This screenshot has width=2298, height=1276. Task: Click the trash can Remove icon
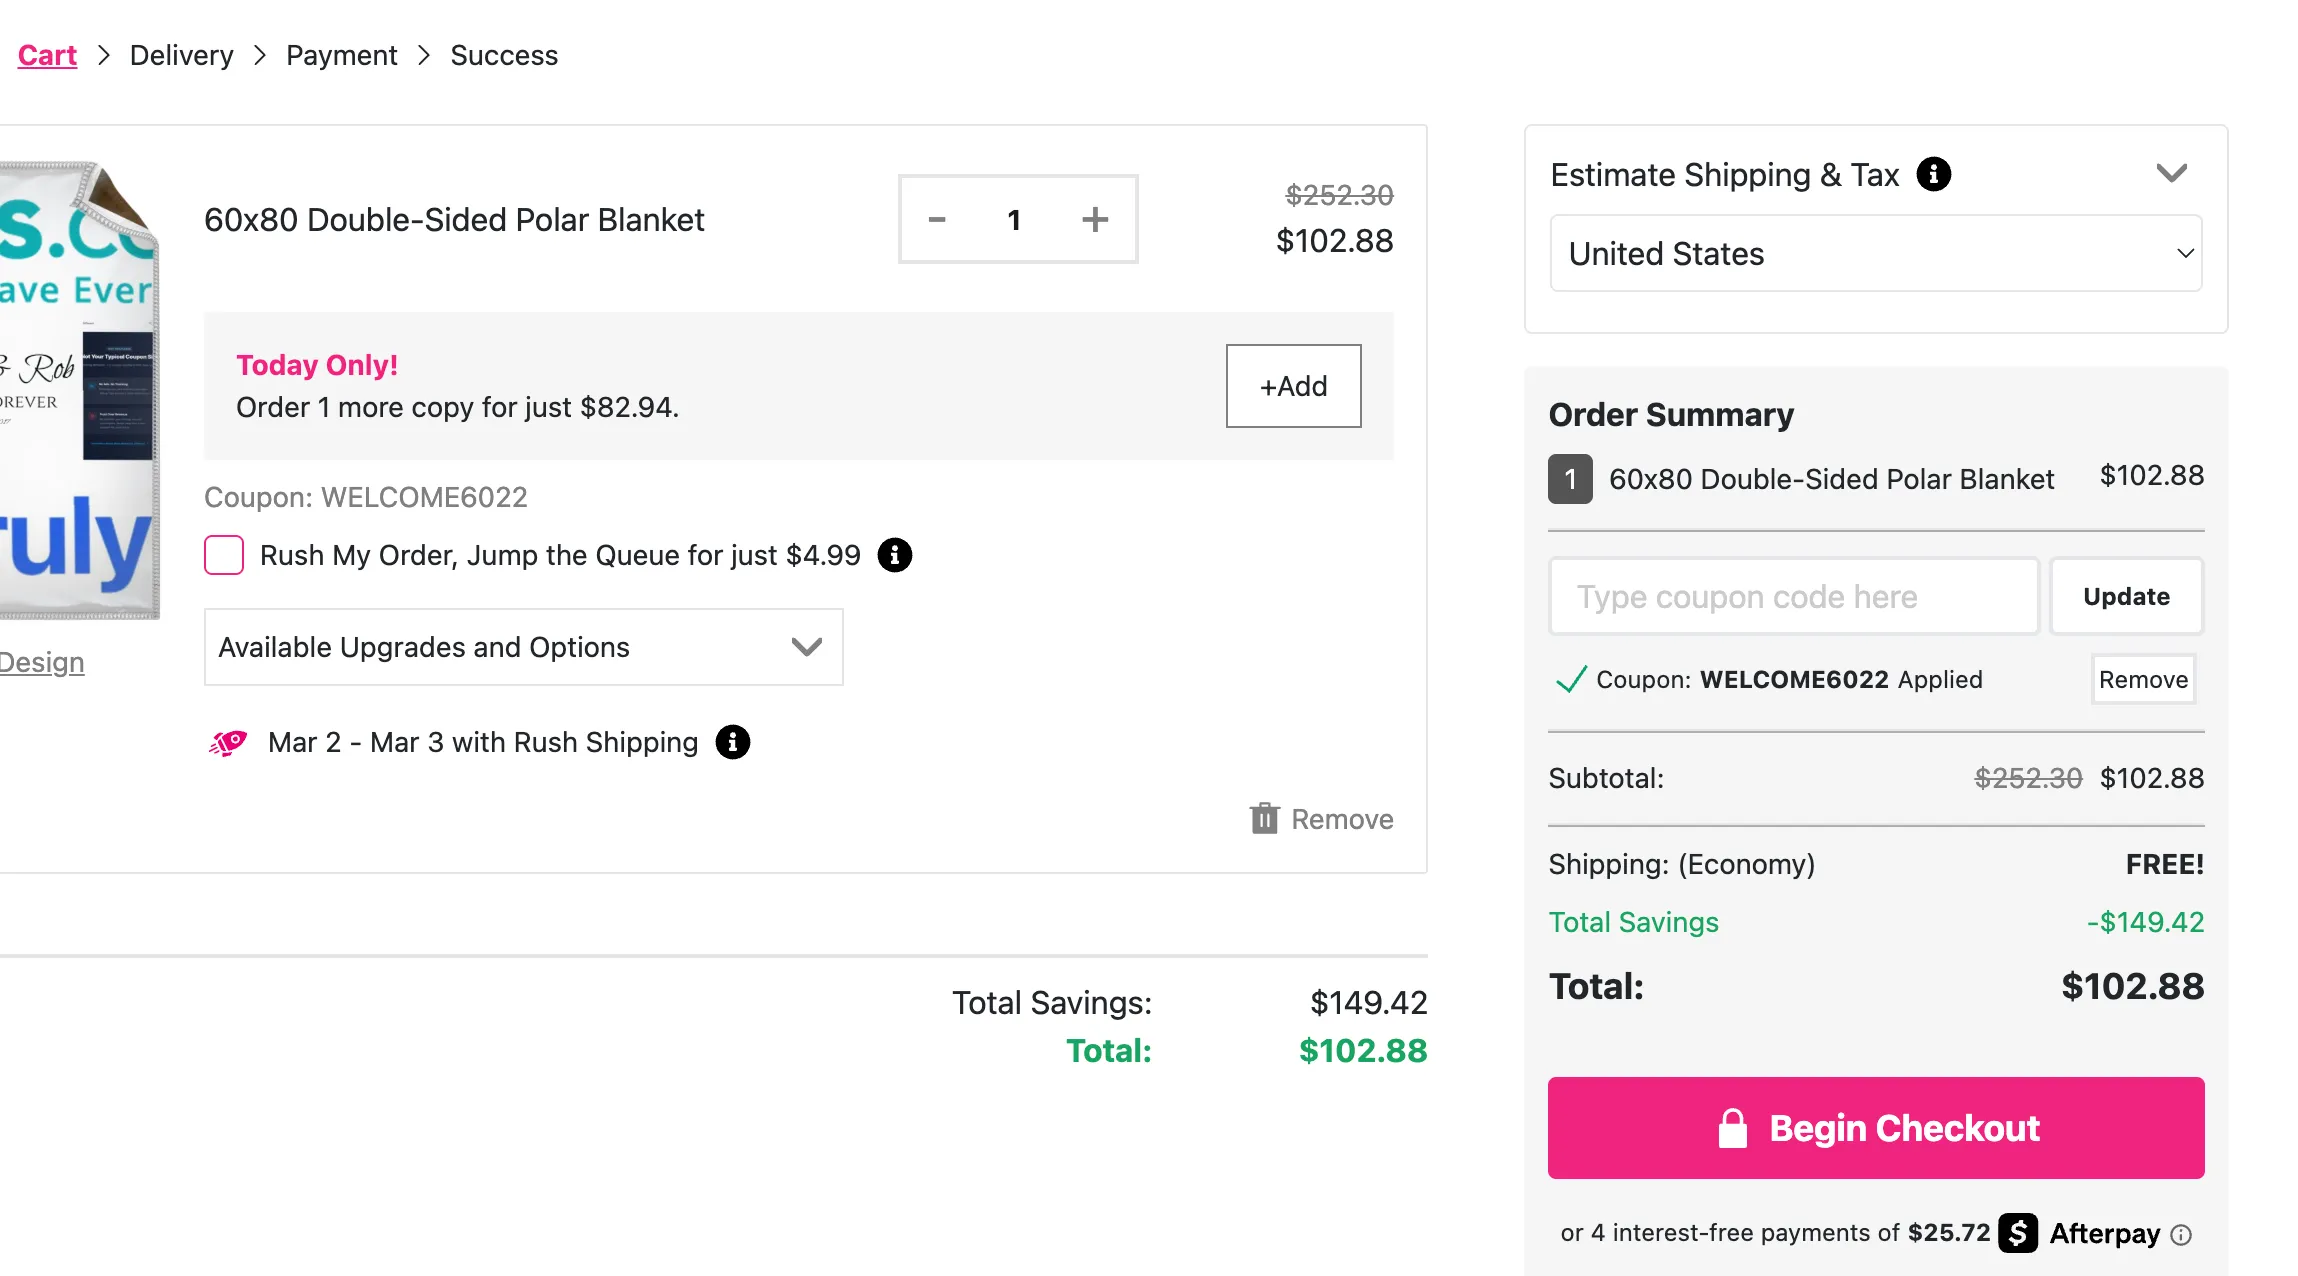point(1264,818)
